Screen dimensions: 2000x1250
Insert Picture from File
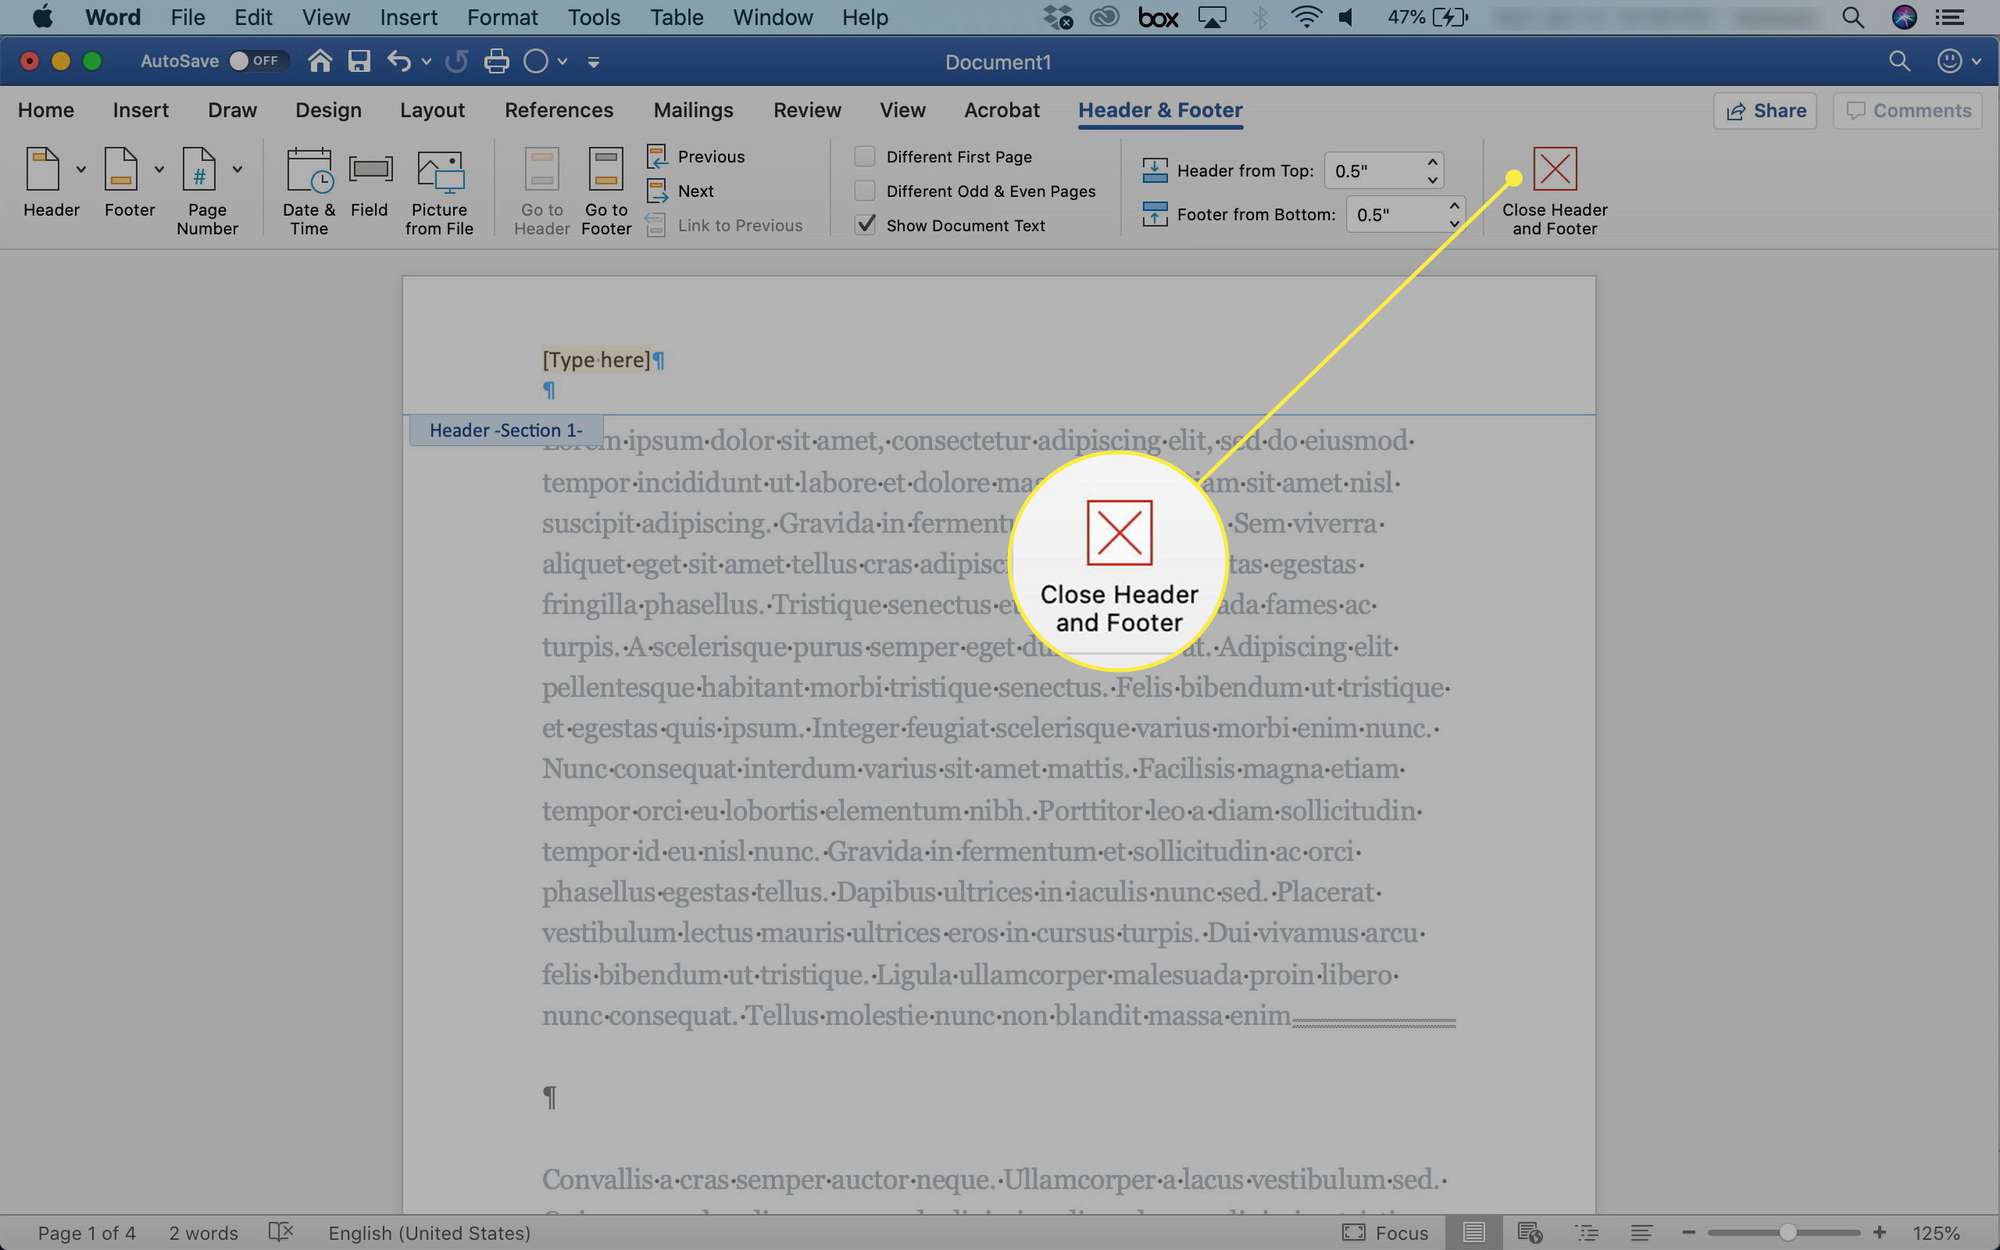point(439,192)
